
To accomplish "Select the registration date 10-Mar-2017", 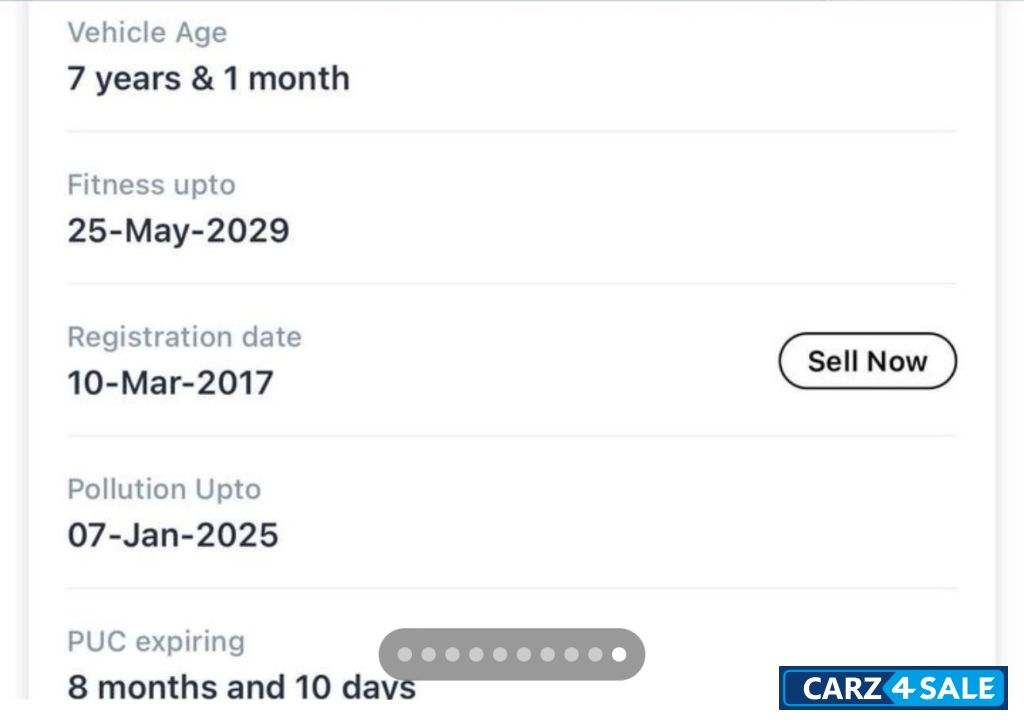I will point(170,383).
